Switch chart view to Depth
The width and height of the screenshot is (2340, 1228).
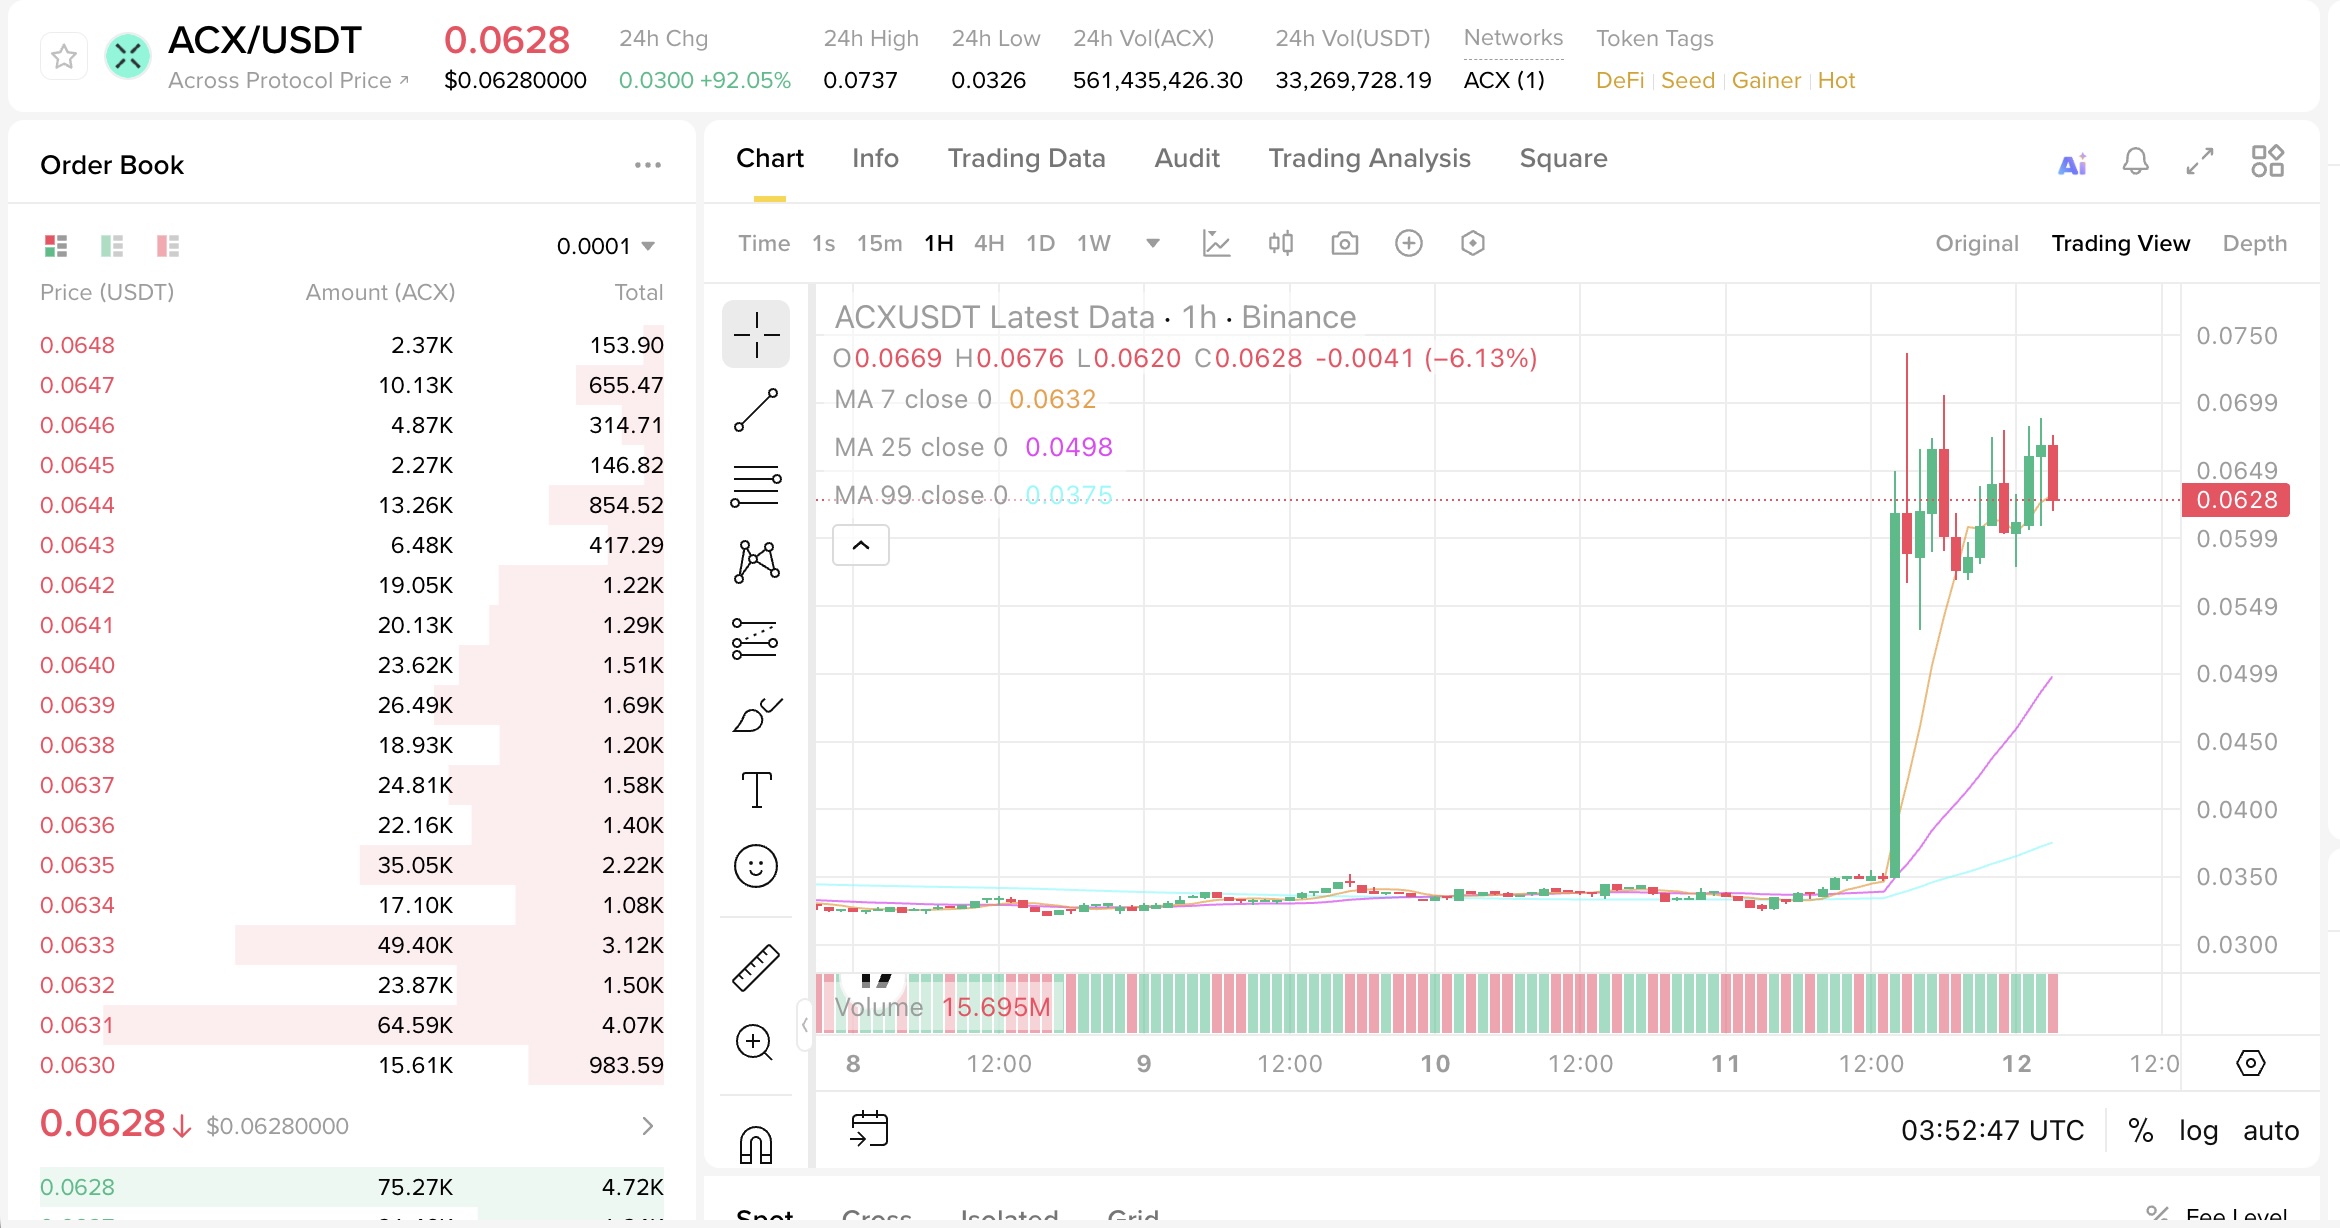coord(2254,243)
